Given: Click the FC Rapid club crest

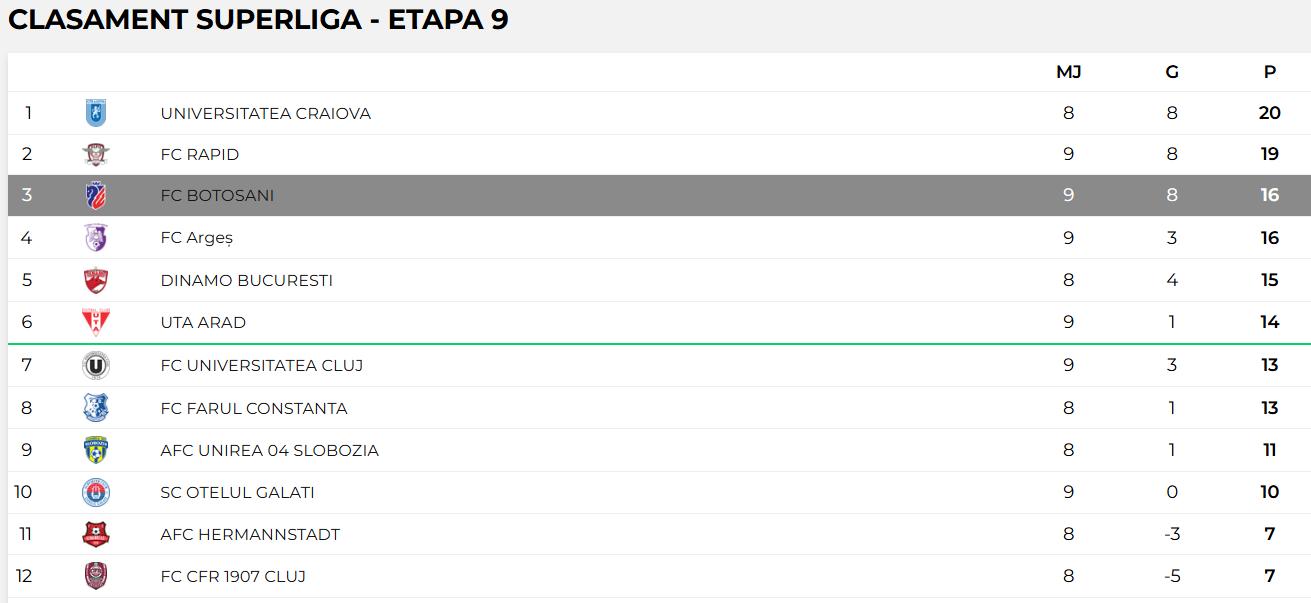Looking at the screenshot, I should tap(96, 154).
